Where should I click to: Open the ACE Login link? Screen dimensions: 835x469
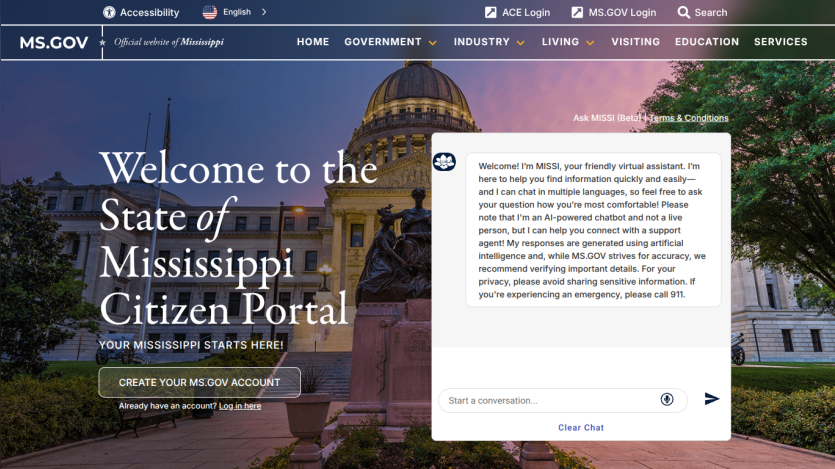[x=526, y=12]
